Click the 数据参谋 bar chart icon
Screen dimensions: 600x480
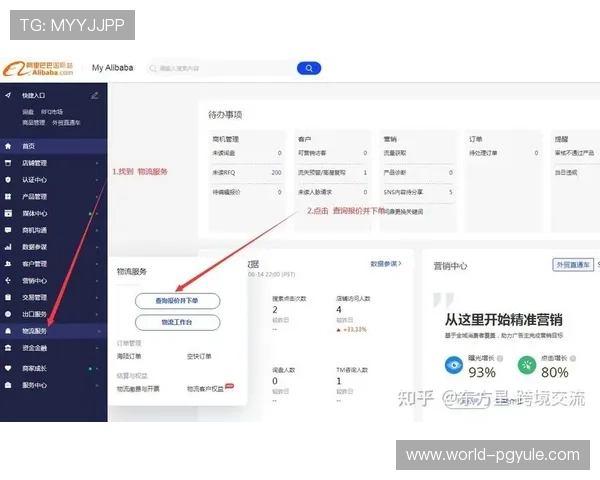(x=8, y=247)
